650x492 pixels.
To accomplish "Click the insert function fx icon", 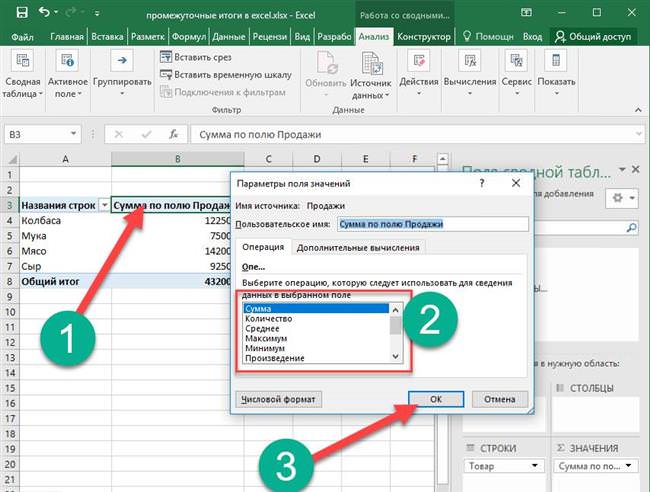I will [x=173, y=134].
